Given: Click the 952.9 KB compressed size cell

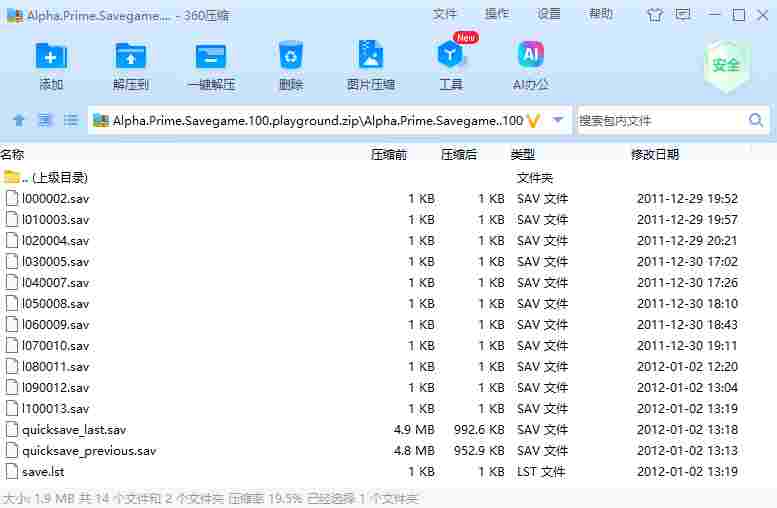Looking at the screenshot, I should click(479, 451).
